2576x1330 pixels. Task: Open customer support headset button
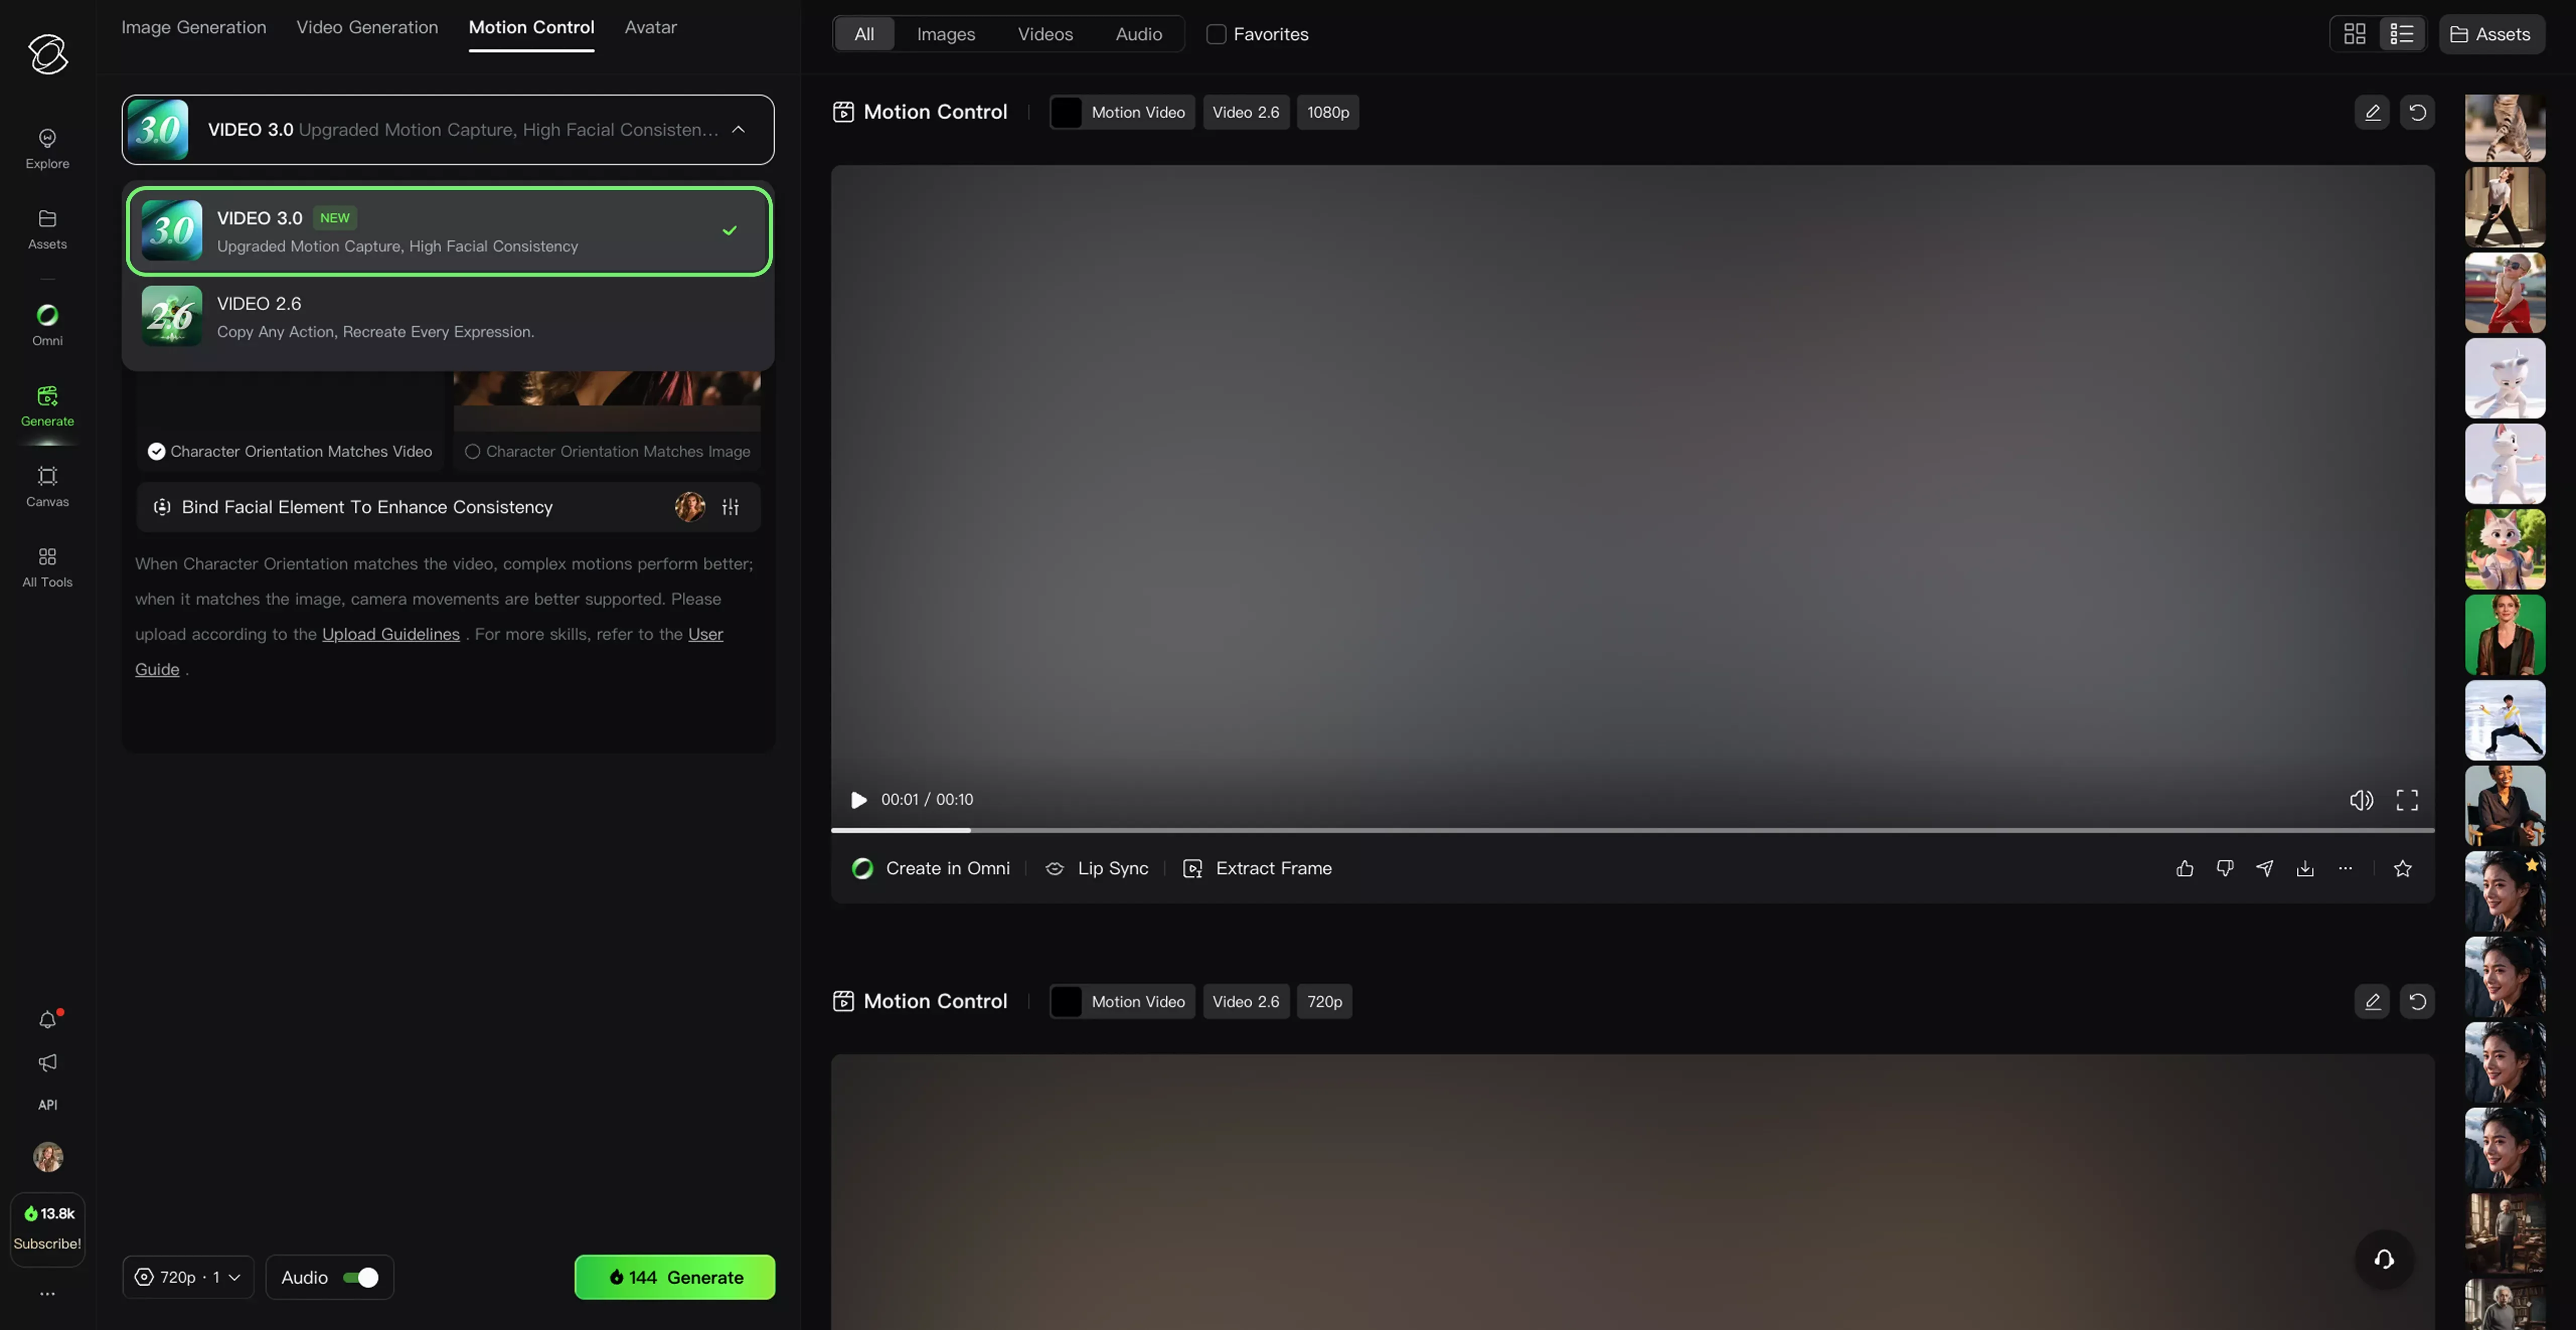click(2384, 1259)
